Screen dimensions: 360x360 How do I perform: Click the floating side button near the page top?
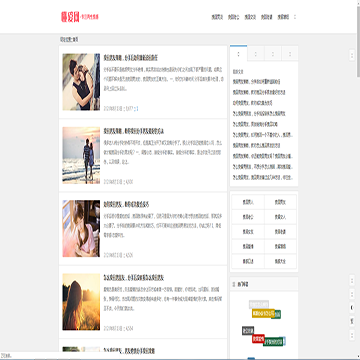point(352,55)
